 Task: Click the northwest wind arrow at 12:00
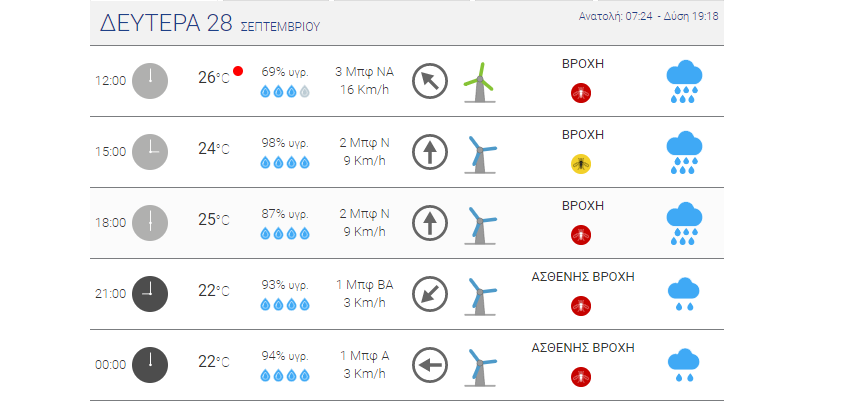[430, 81]
